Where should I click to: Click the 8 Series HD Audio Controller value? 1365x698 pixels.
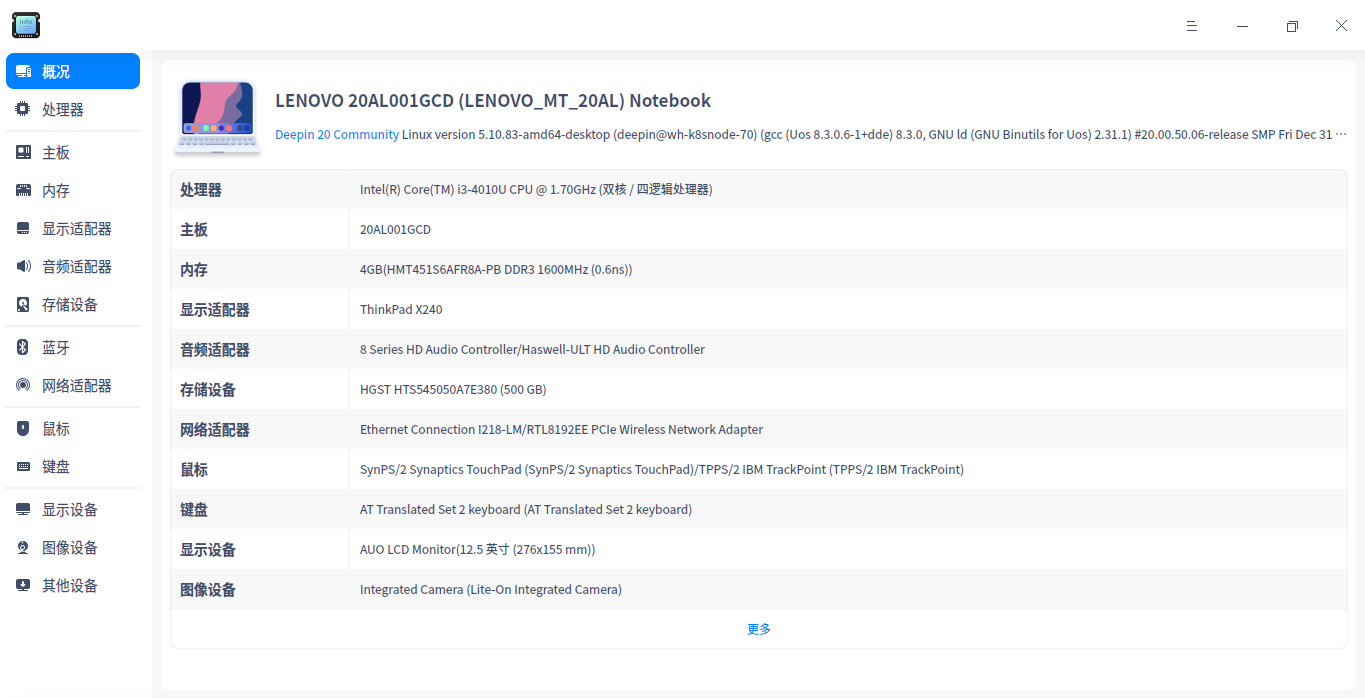point(532,349)
